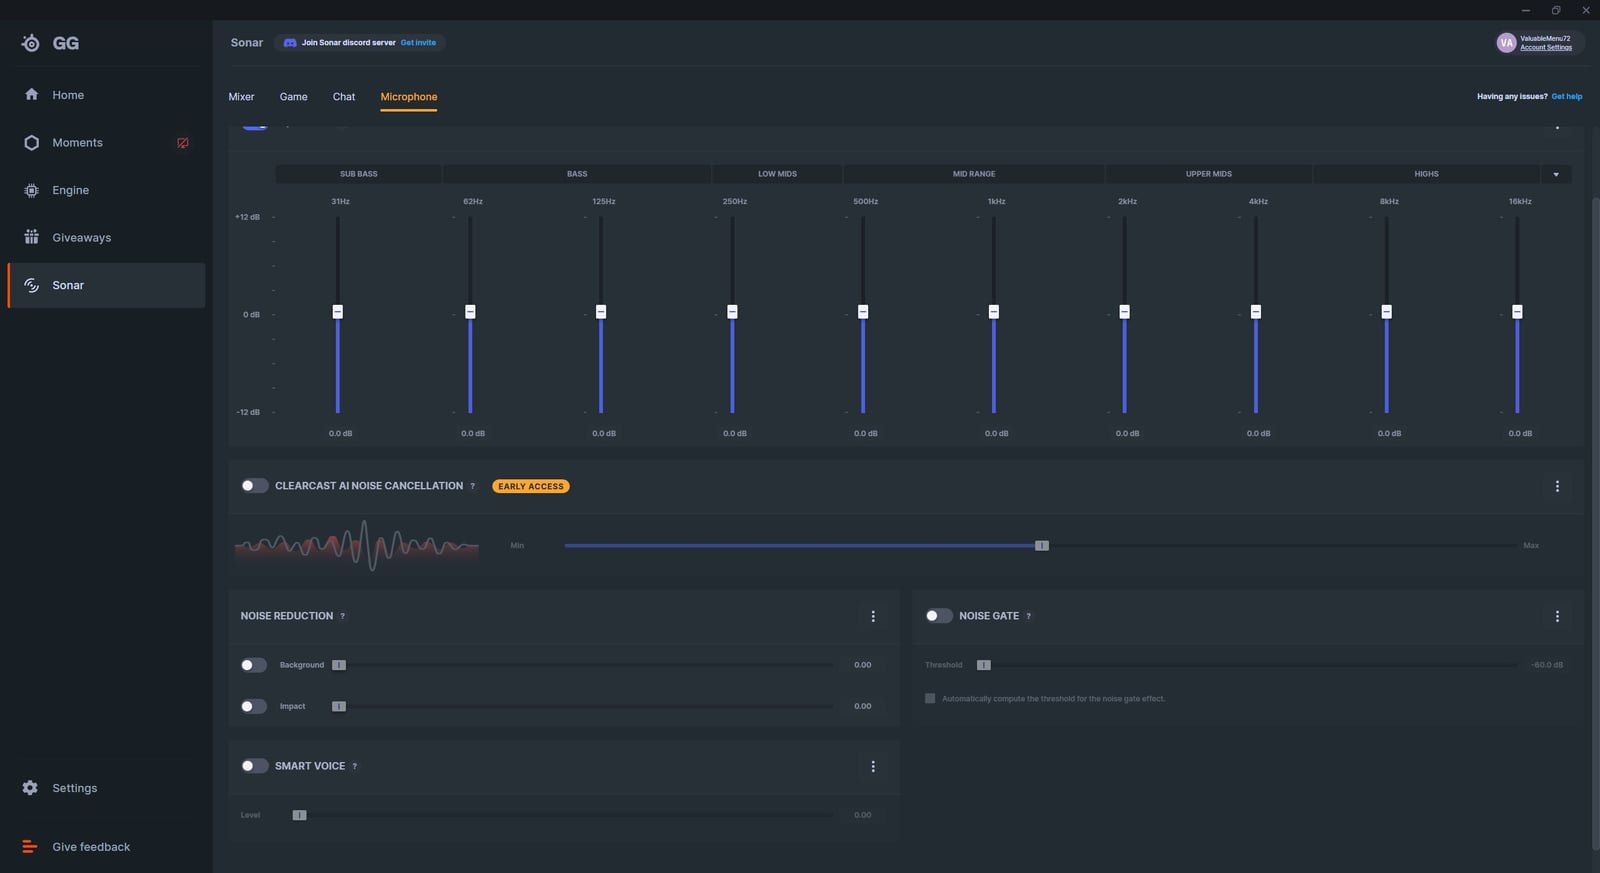Check the automatically compute threshold checkbox
1600x873 pixels.
930,699
